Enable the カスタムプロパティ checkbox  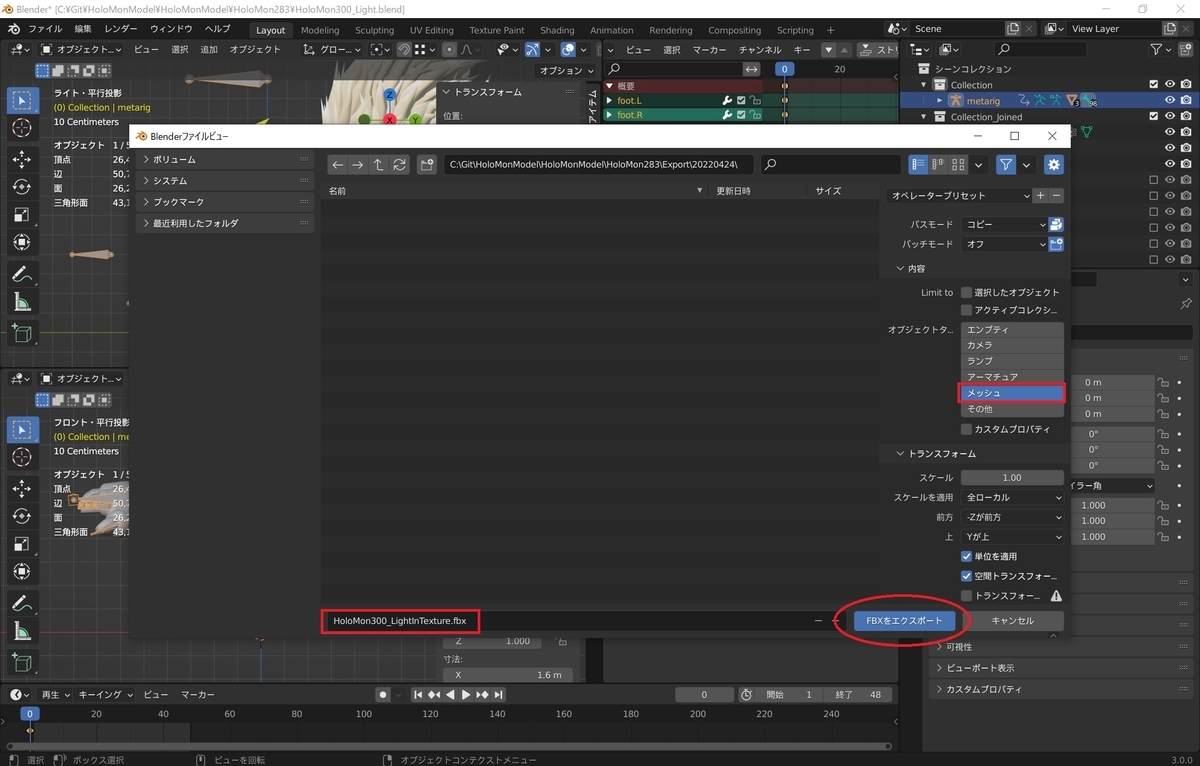point(966,429)
